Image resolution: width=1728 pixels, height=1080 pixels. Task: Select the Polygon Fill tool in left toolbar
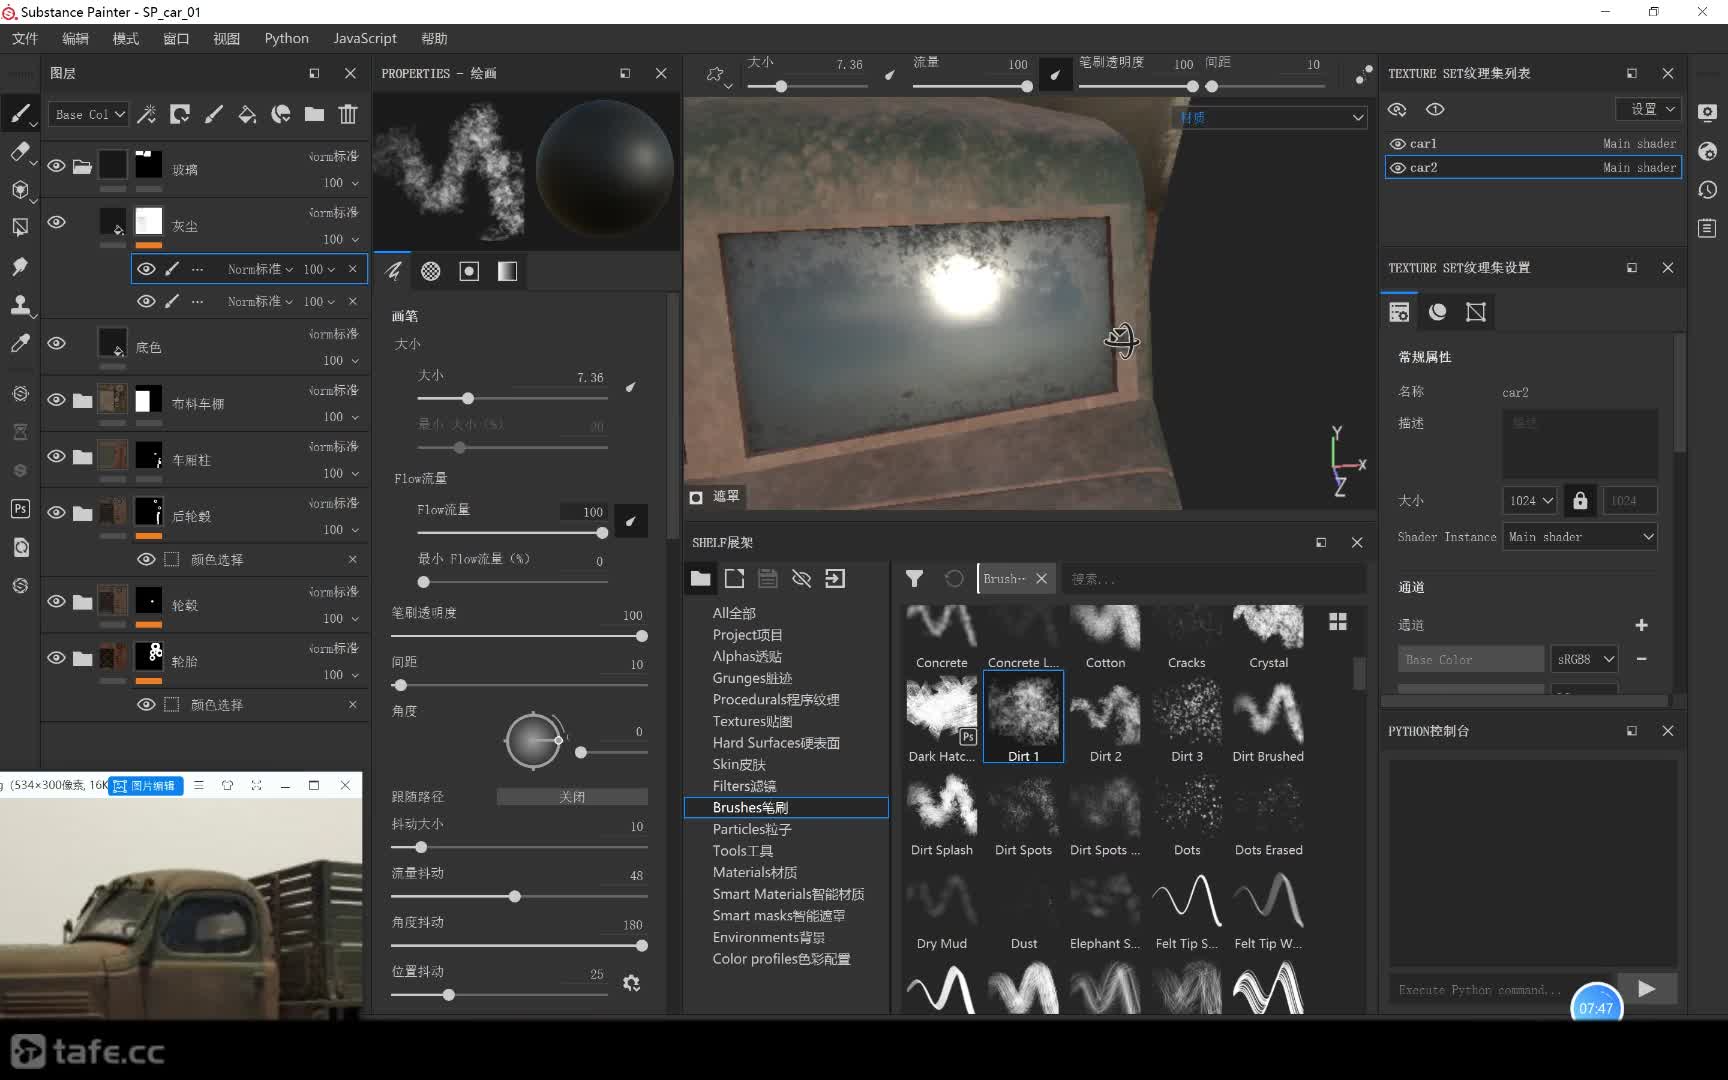(19, 227)
